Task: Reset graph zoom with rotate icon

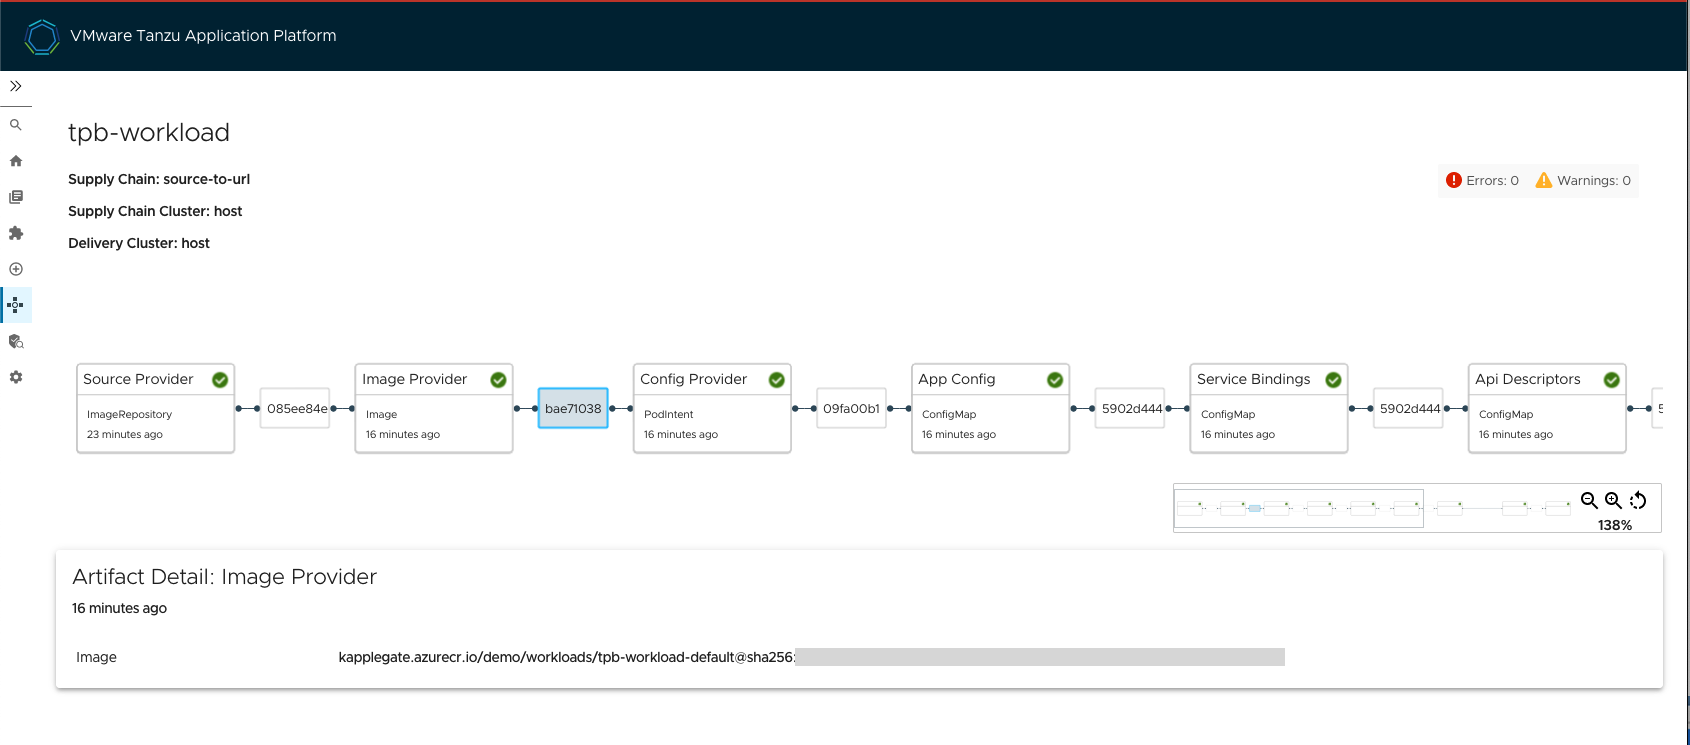Action: pos(1638,501)
